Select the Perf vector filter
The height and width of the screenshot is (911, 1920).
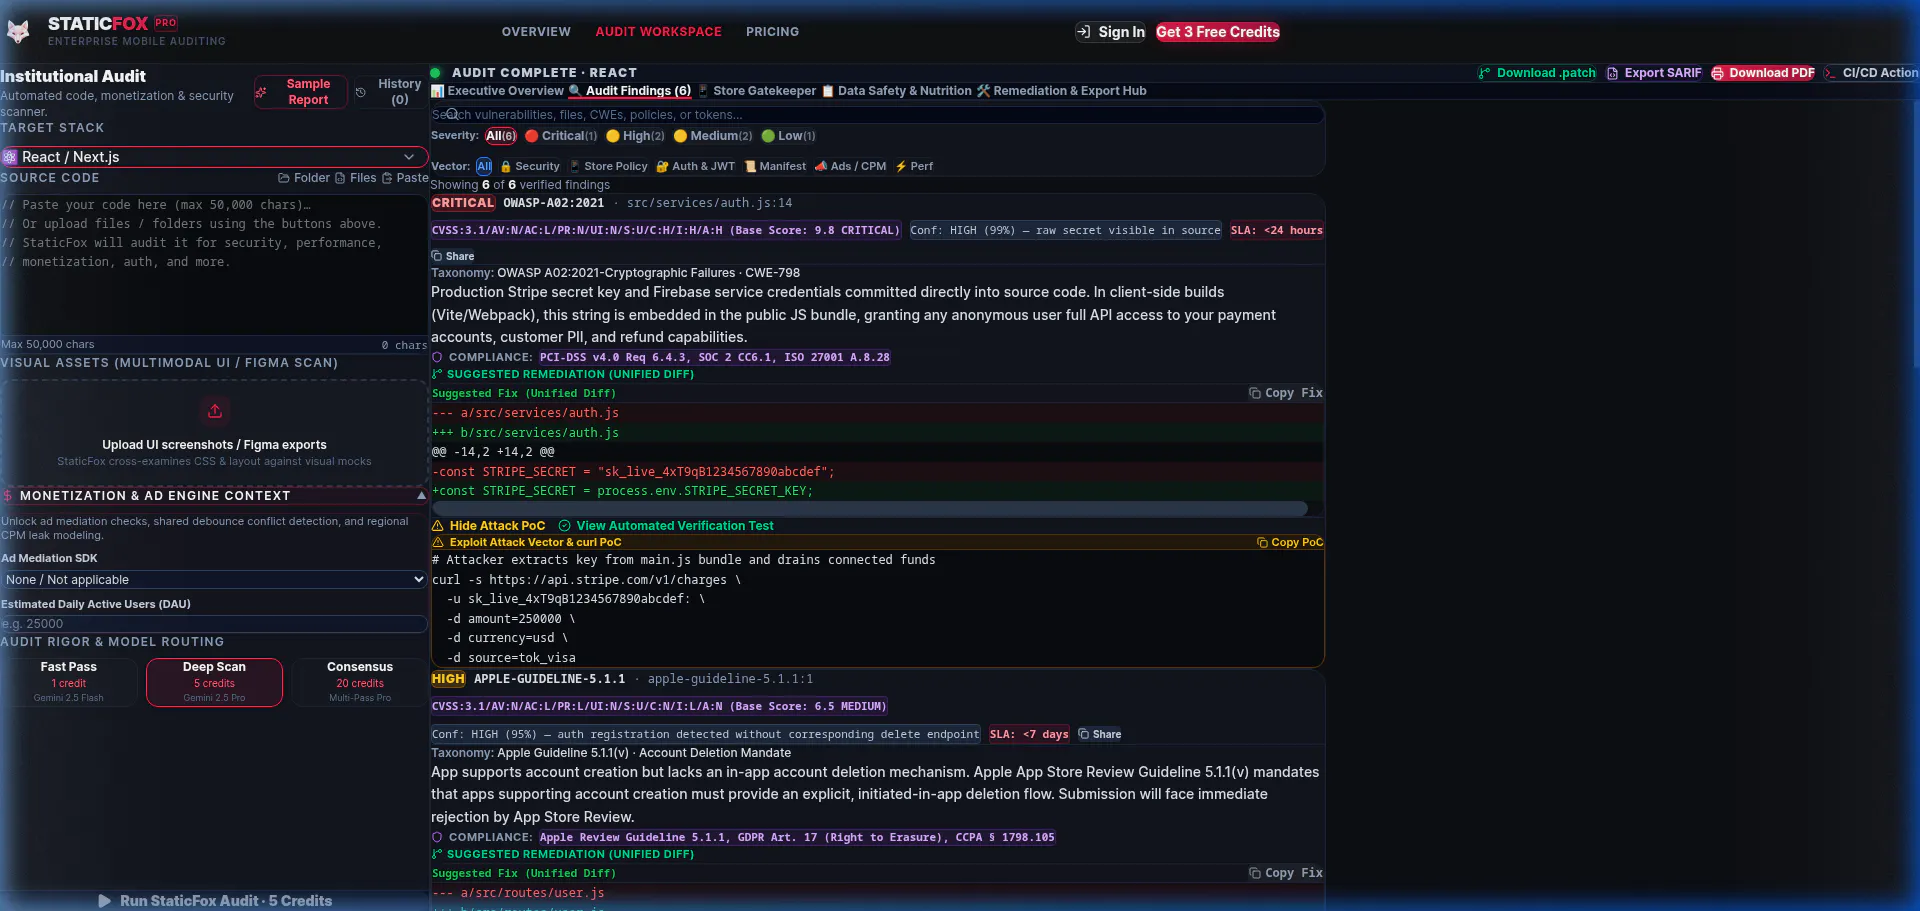click(914, 166)
